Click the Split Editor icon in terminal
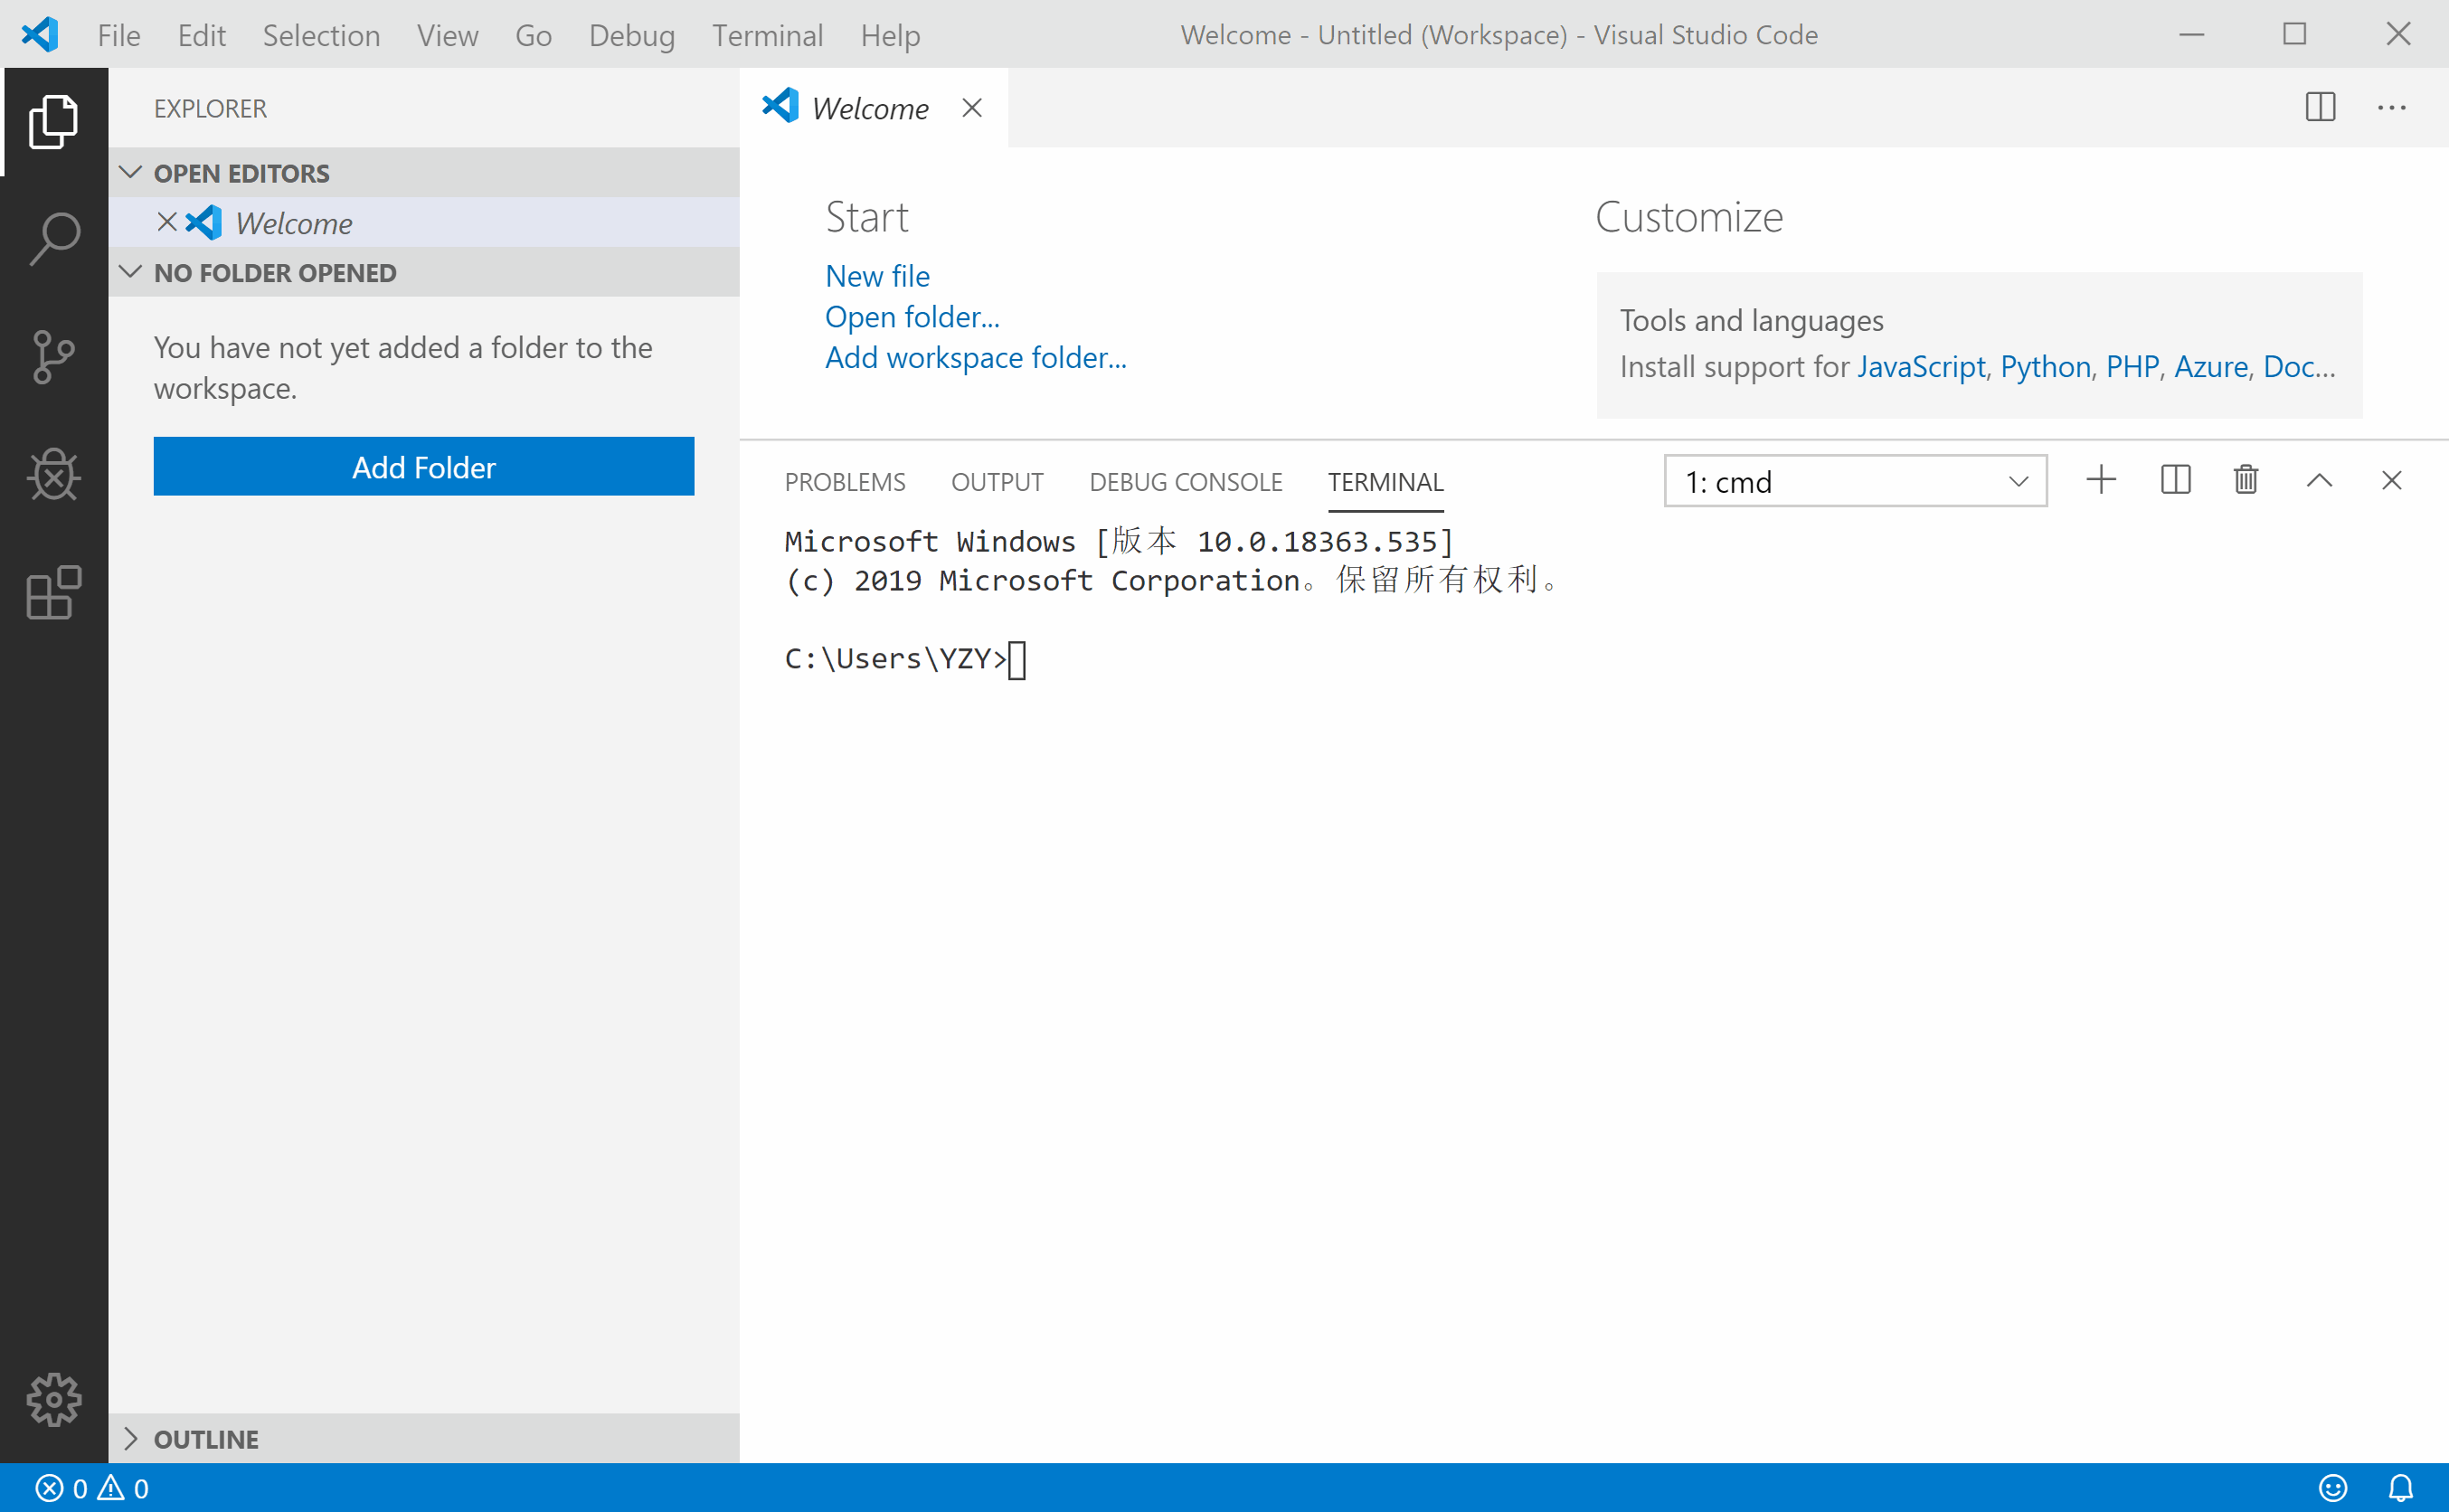The image size is (2449, 1512). [2174, 481]
